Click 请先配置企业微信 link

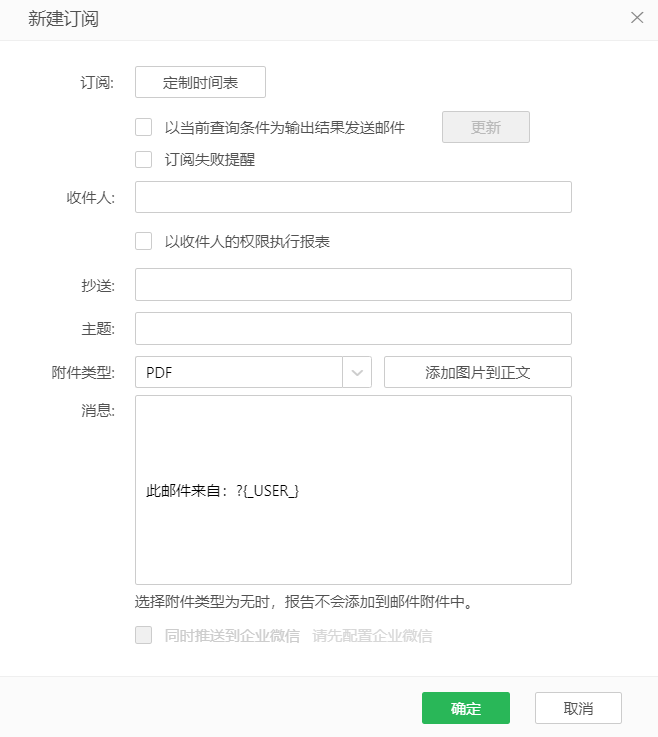coord(372,635)
